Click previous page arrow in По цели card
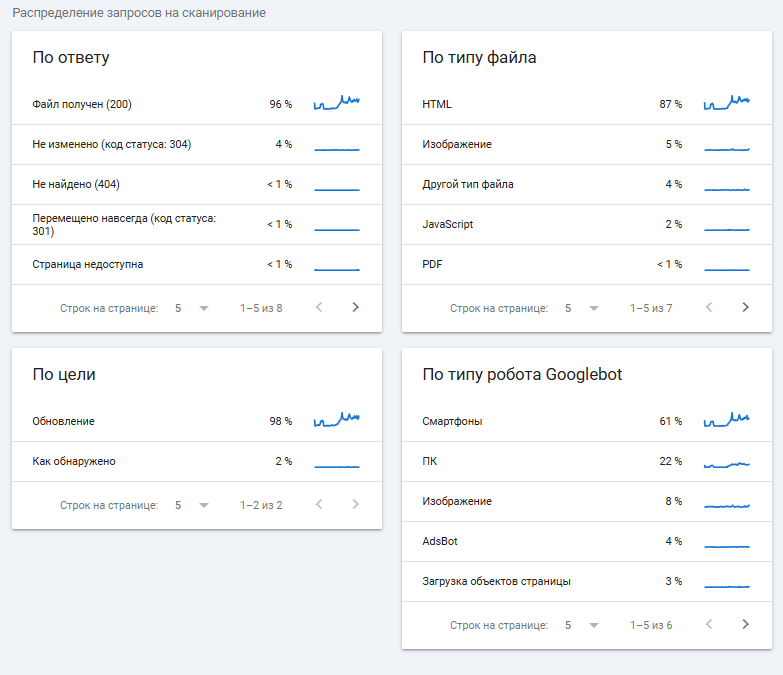This screenshot has height=675, width=783. point(319,505)
